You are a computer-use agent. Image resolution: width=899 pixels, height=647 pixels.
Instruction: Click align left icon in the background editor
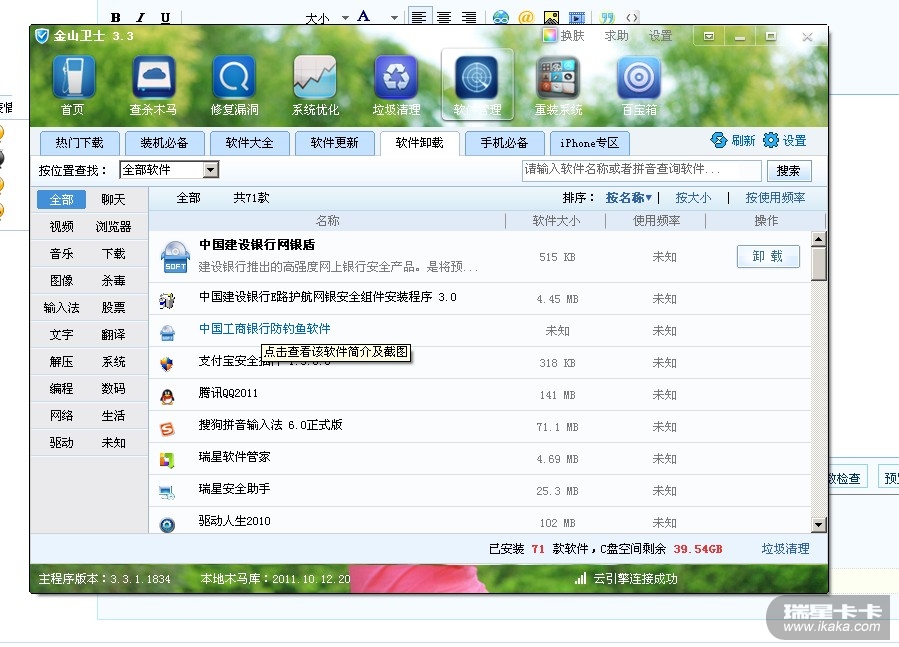tap(419, 17)
